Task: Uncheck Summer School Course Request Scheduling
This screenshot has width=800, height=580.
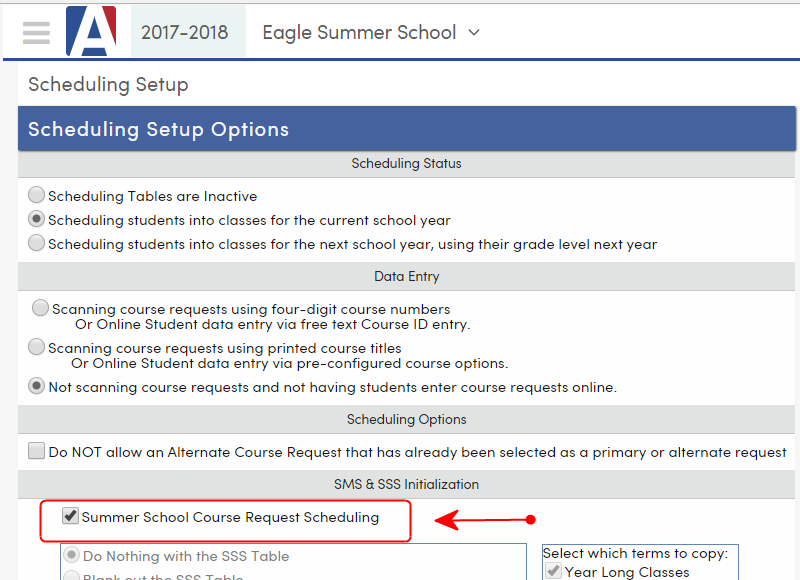Action: click(x=70, y=517)
